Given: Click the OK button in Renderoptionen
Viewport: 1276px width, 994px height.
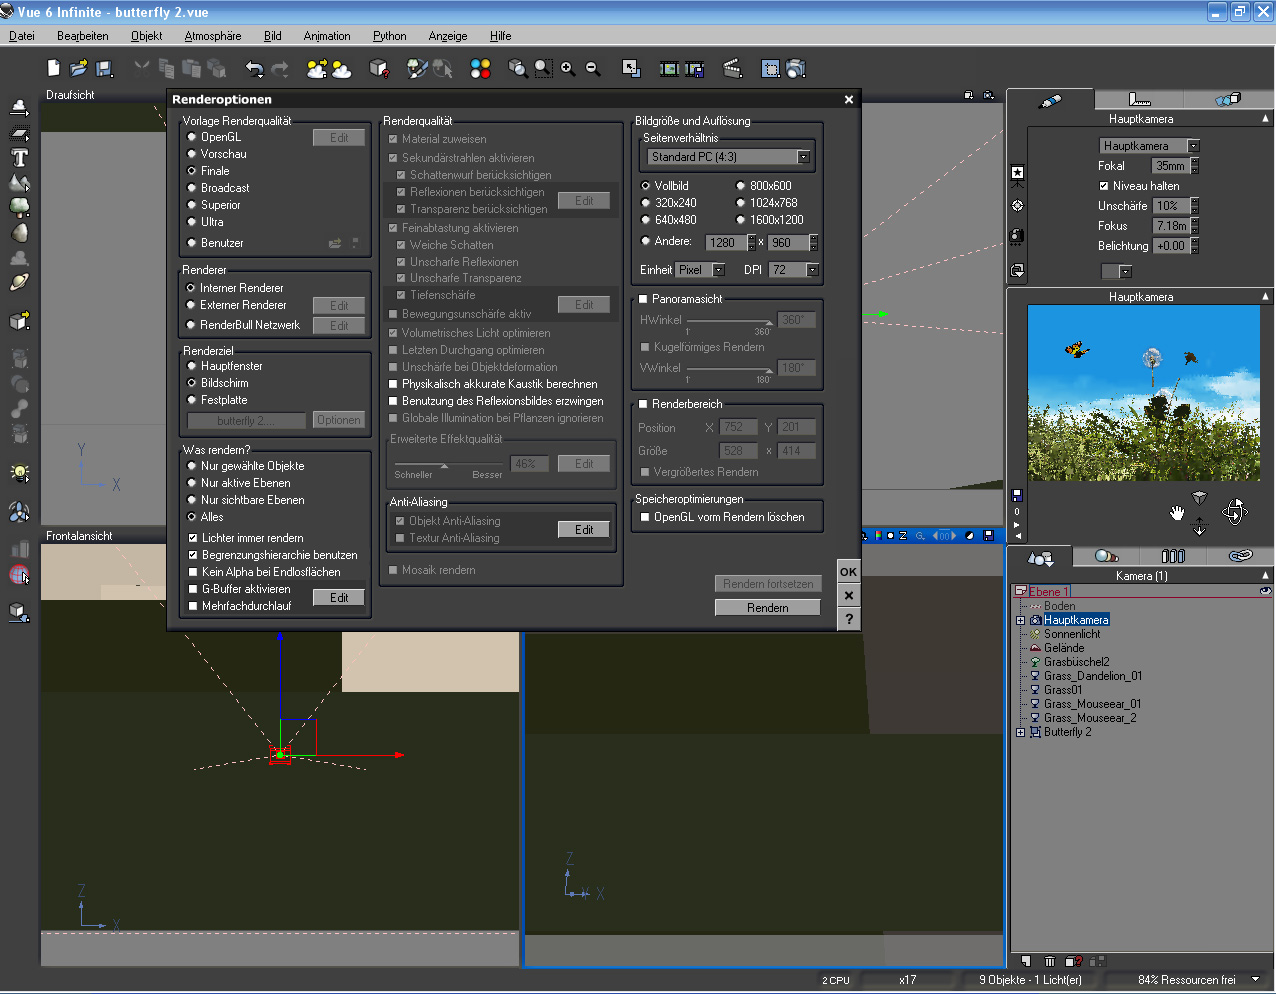Looking at the screenshot, I should [x=848, y=572].
